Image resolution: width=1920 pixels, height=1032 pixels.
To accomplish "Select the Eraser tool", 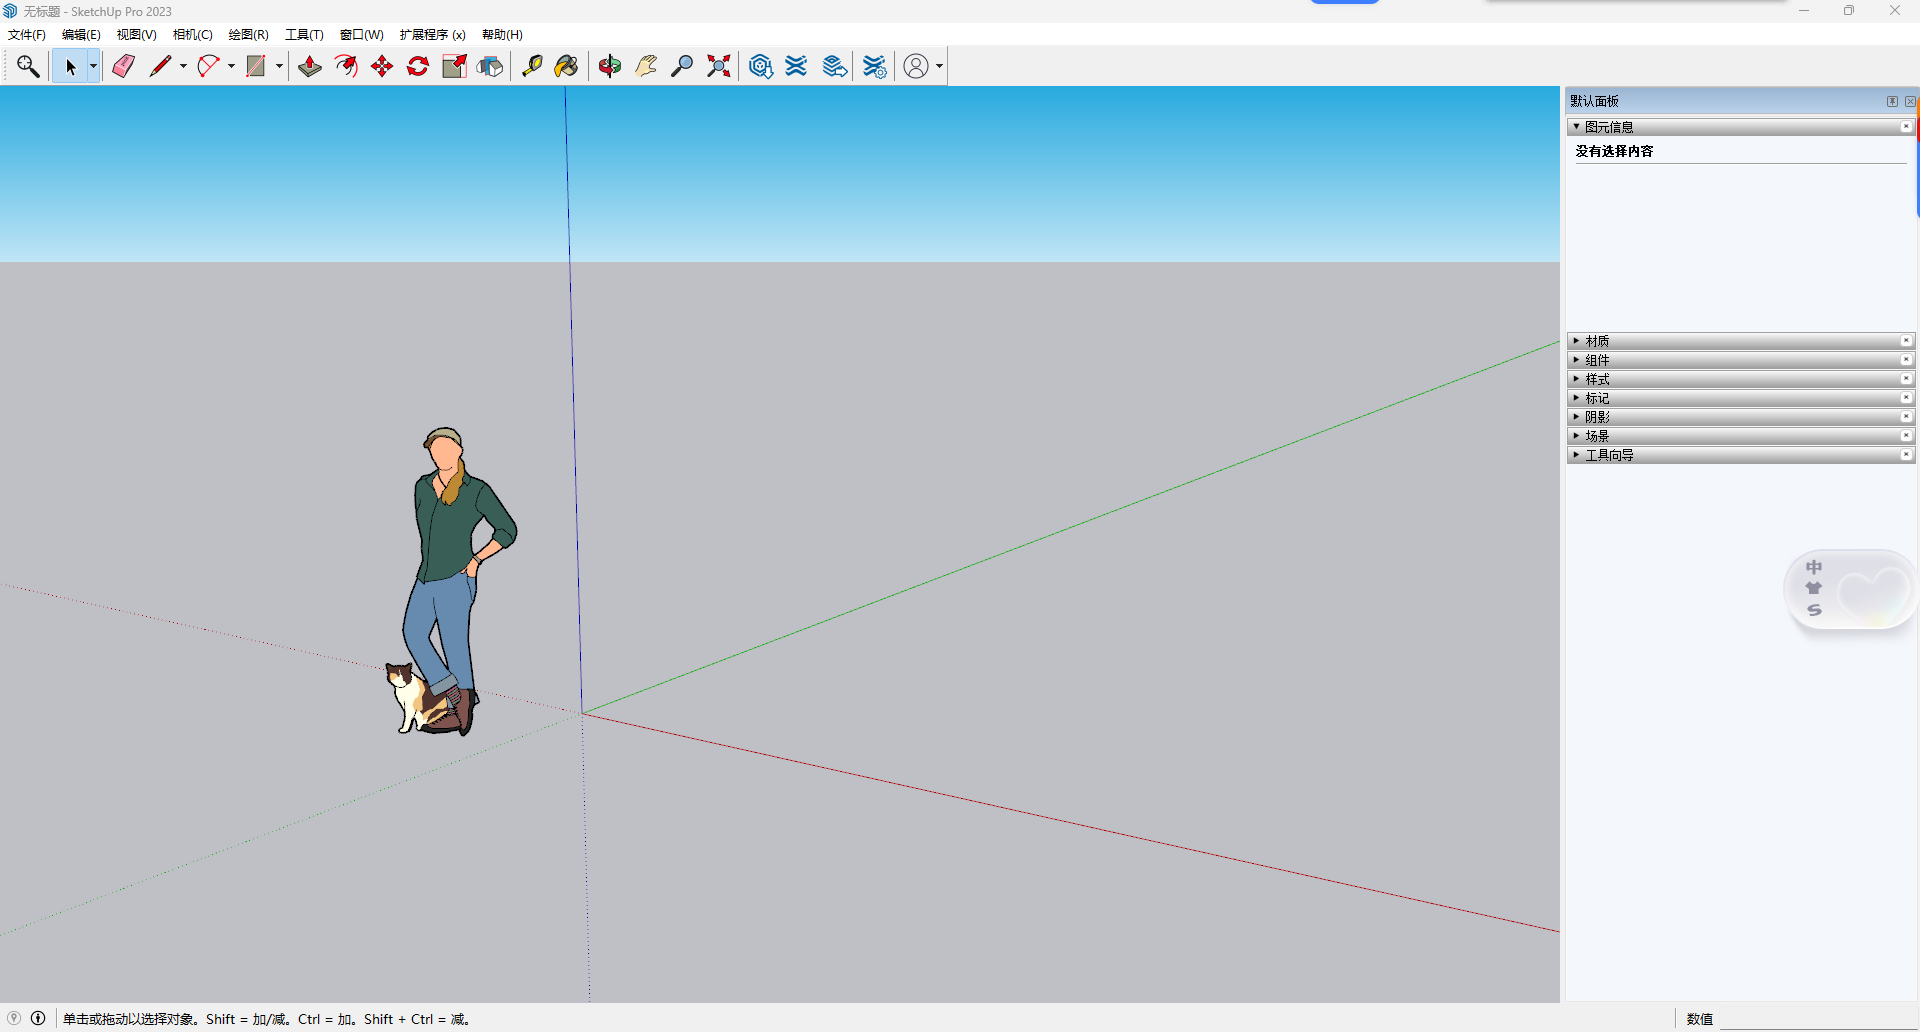I will pyautogui.click(x=123, y=66).
